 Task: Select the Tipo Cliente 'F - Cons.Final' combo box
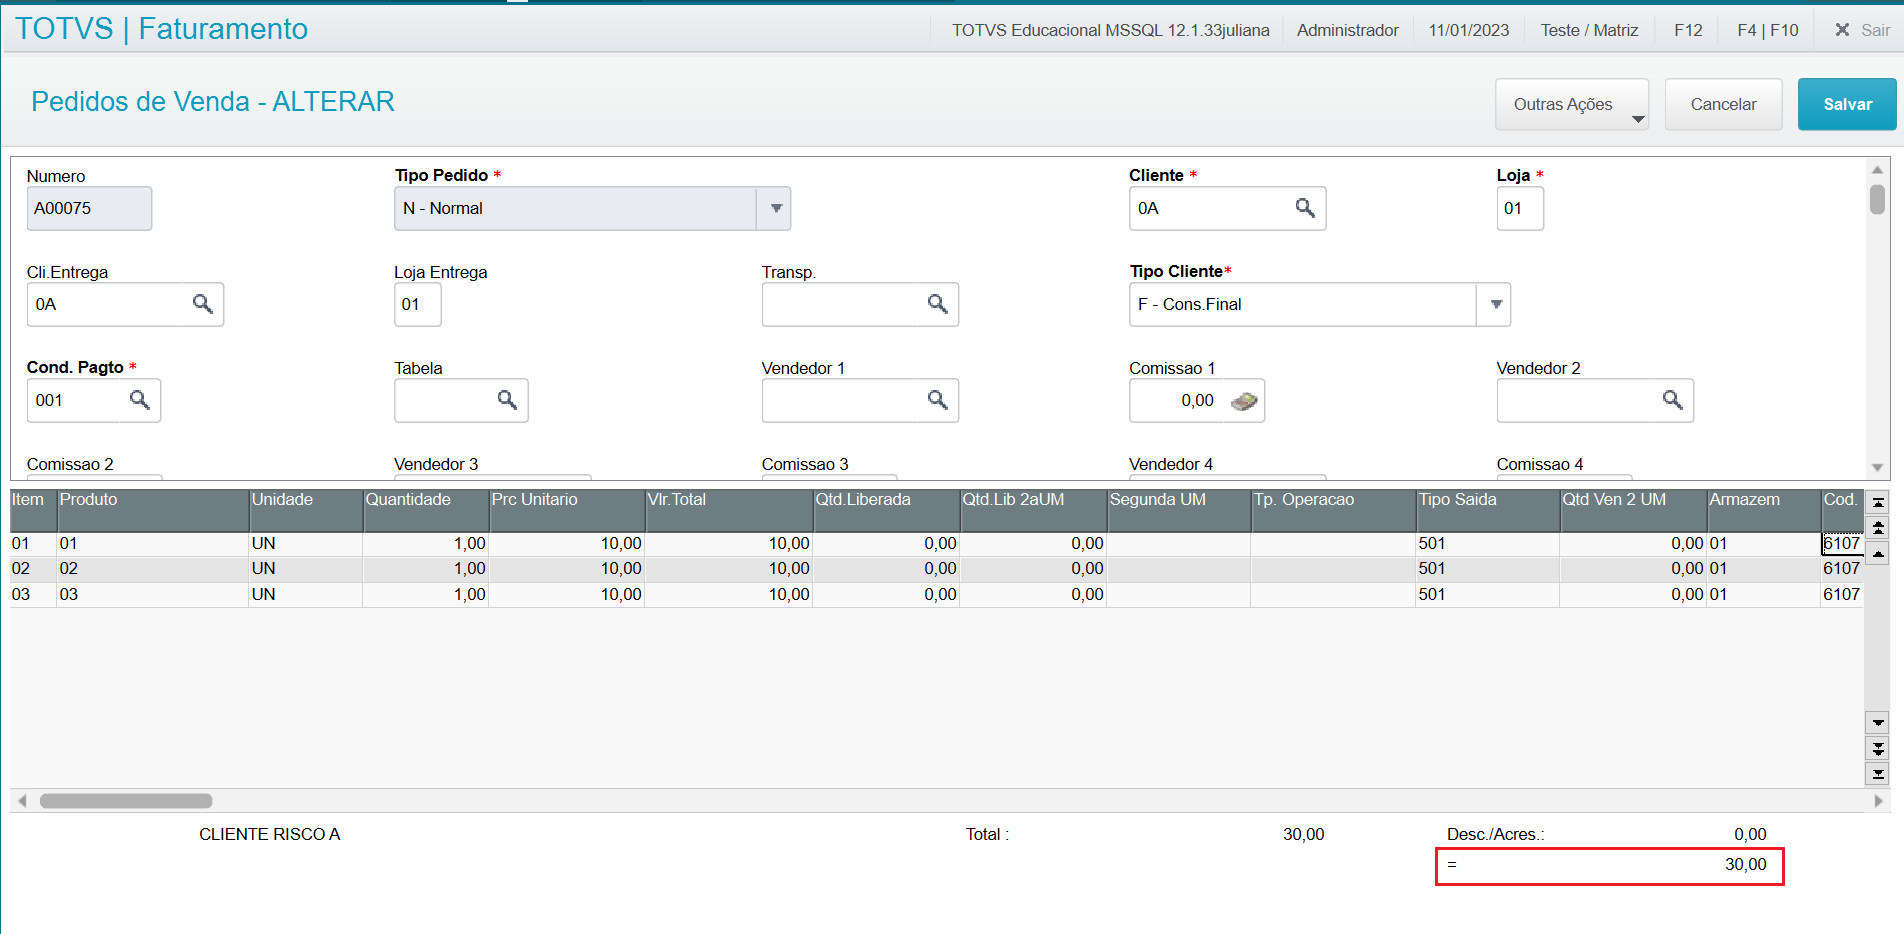(1319, 304)
